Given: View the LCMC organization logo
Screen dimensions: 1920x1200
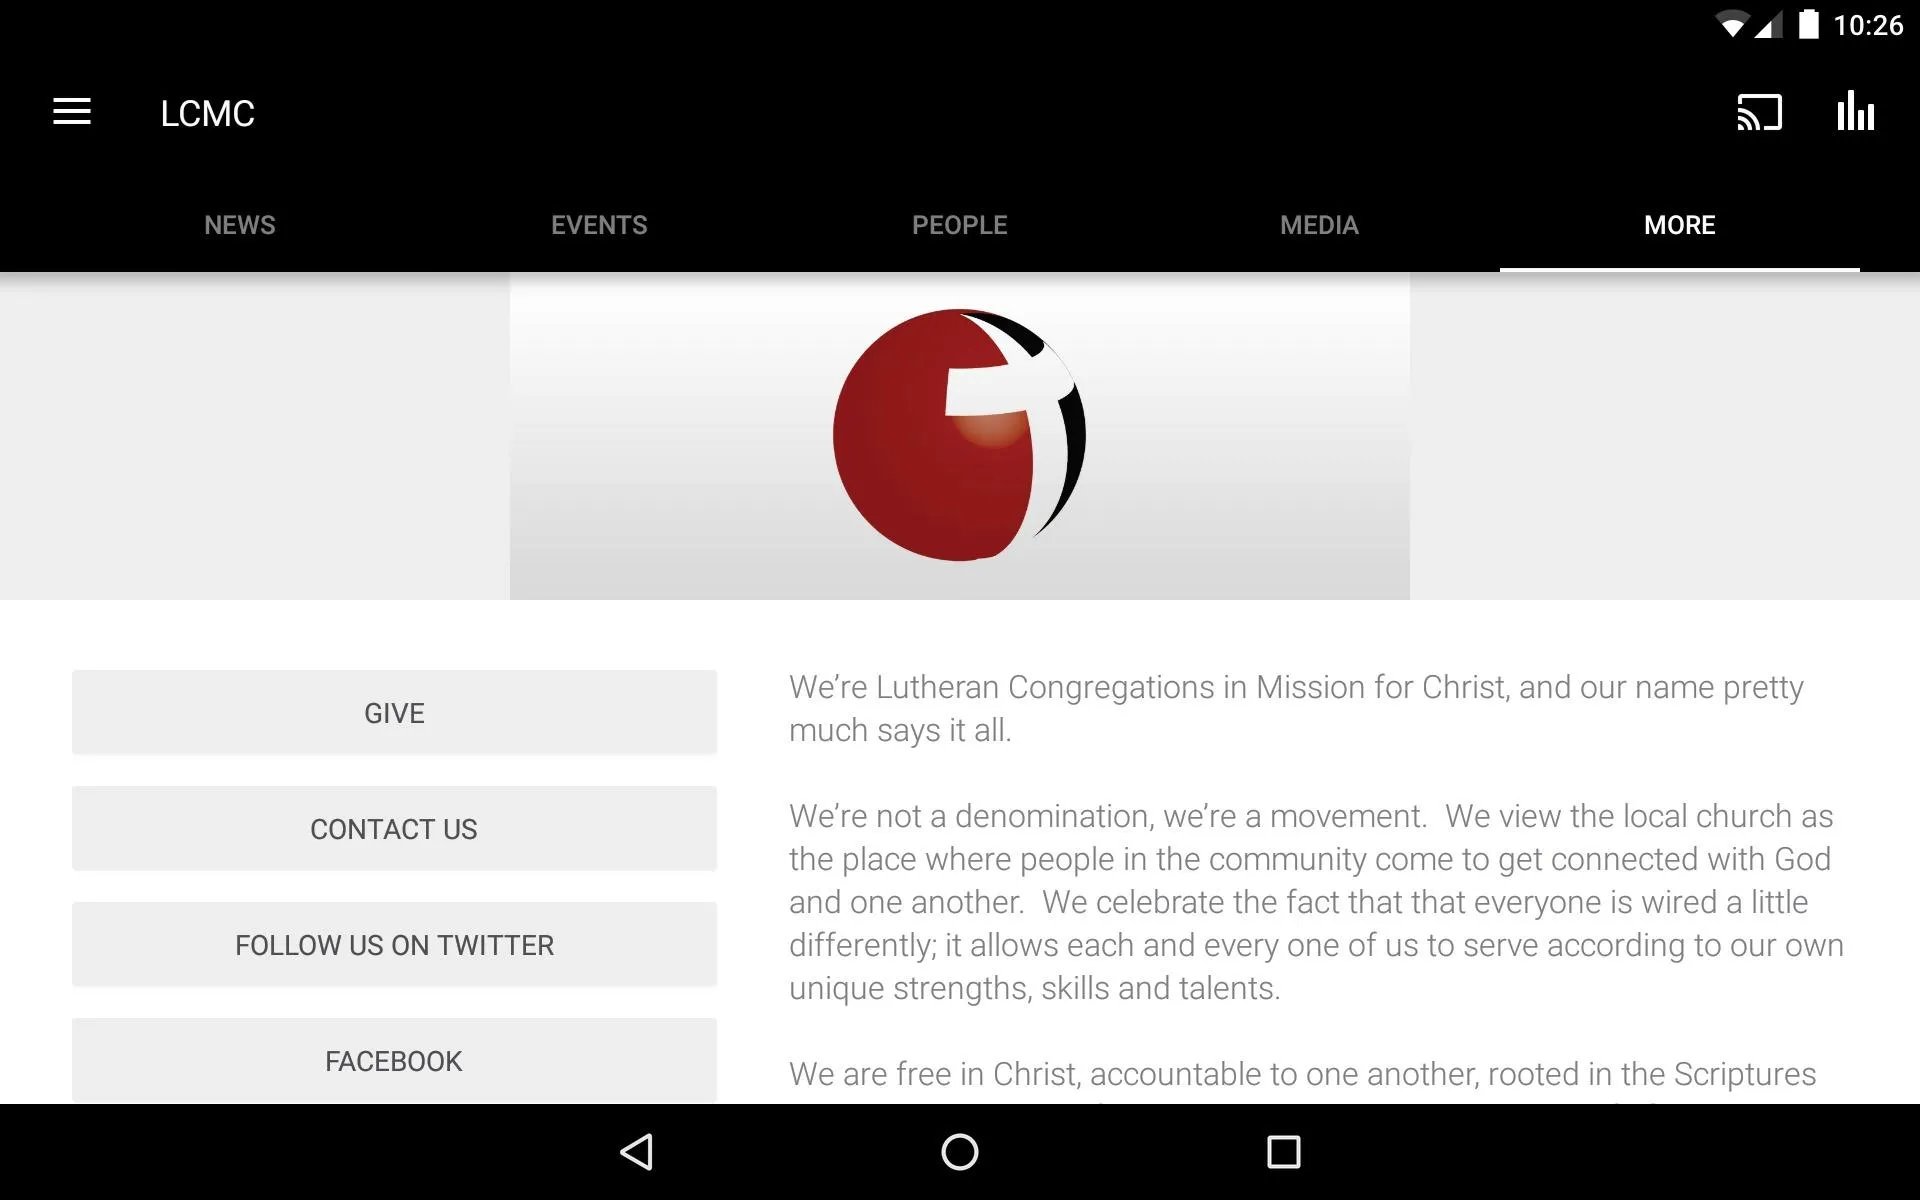Looking at the screenshot, I should [x=958, y=435].
